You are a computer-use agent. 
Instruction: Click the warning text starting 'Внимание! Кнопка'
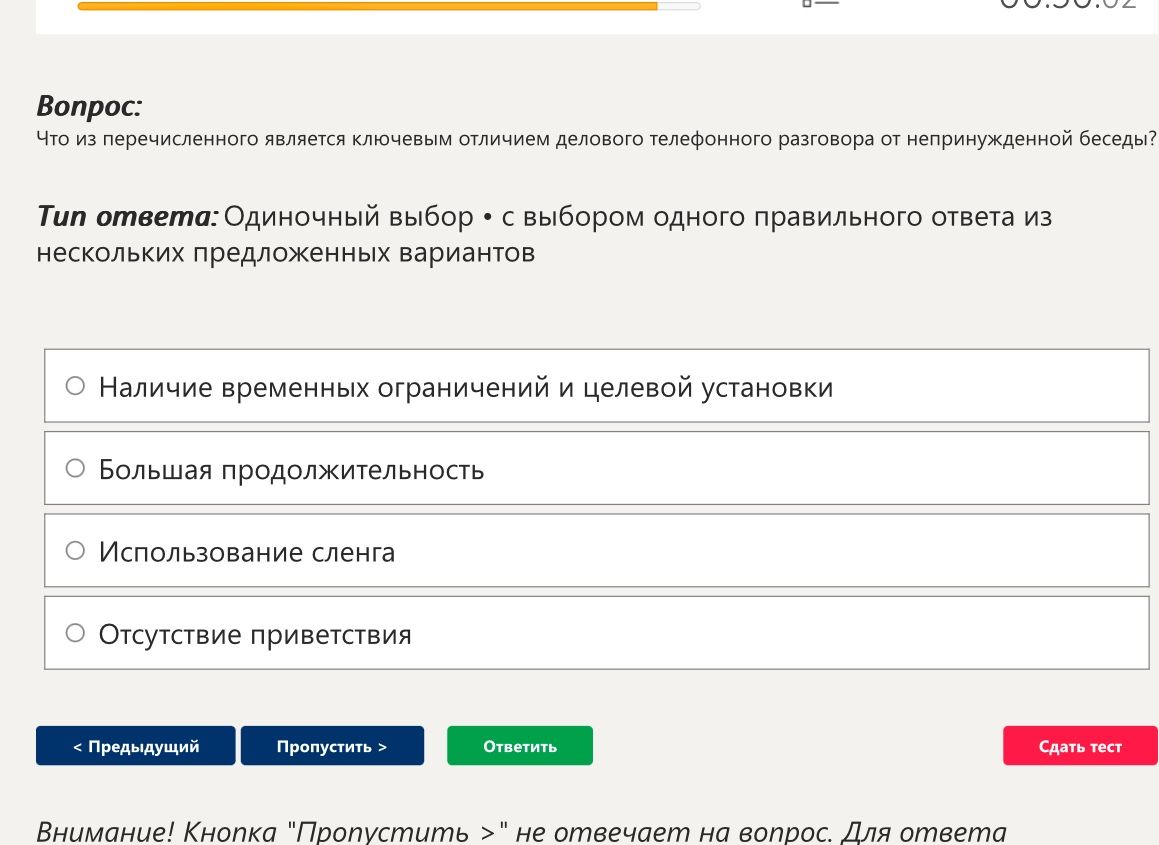point(521,832)
